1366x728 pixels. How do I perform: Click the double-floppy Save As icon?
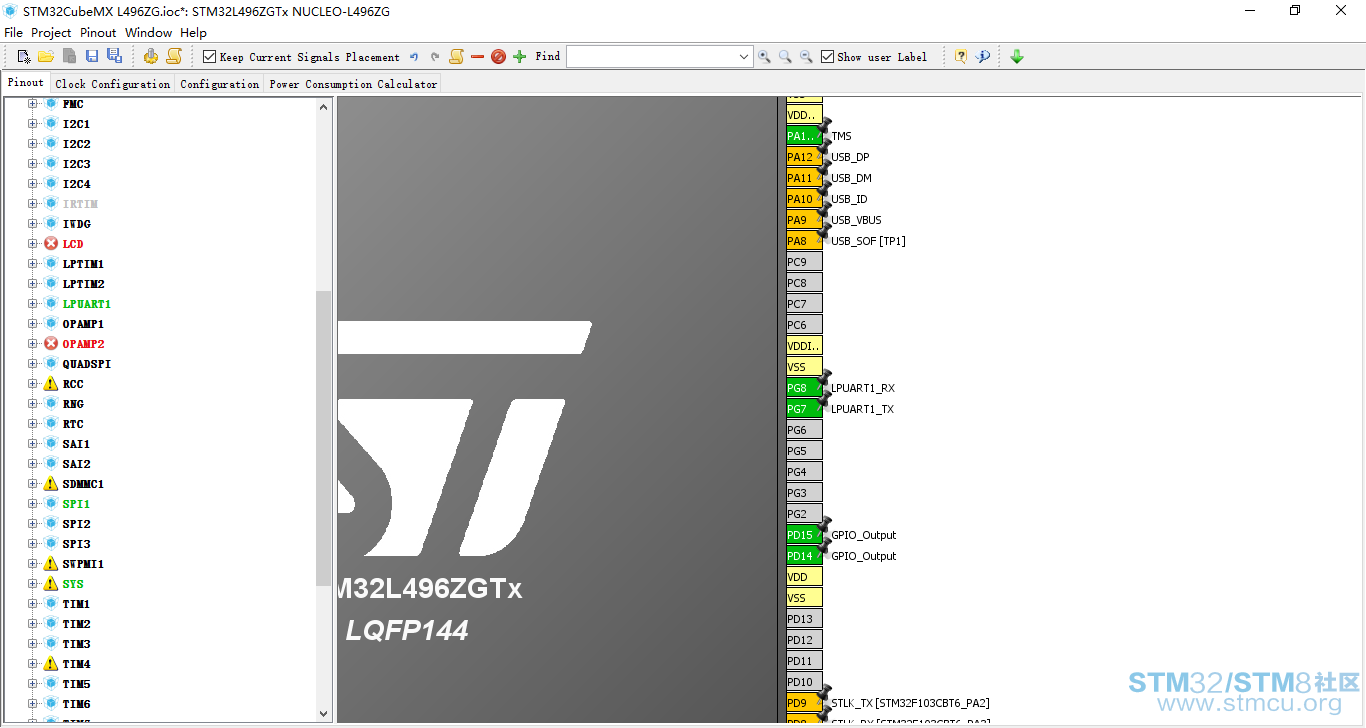pos(114,57)
